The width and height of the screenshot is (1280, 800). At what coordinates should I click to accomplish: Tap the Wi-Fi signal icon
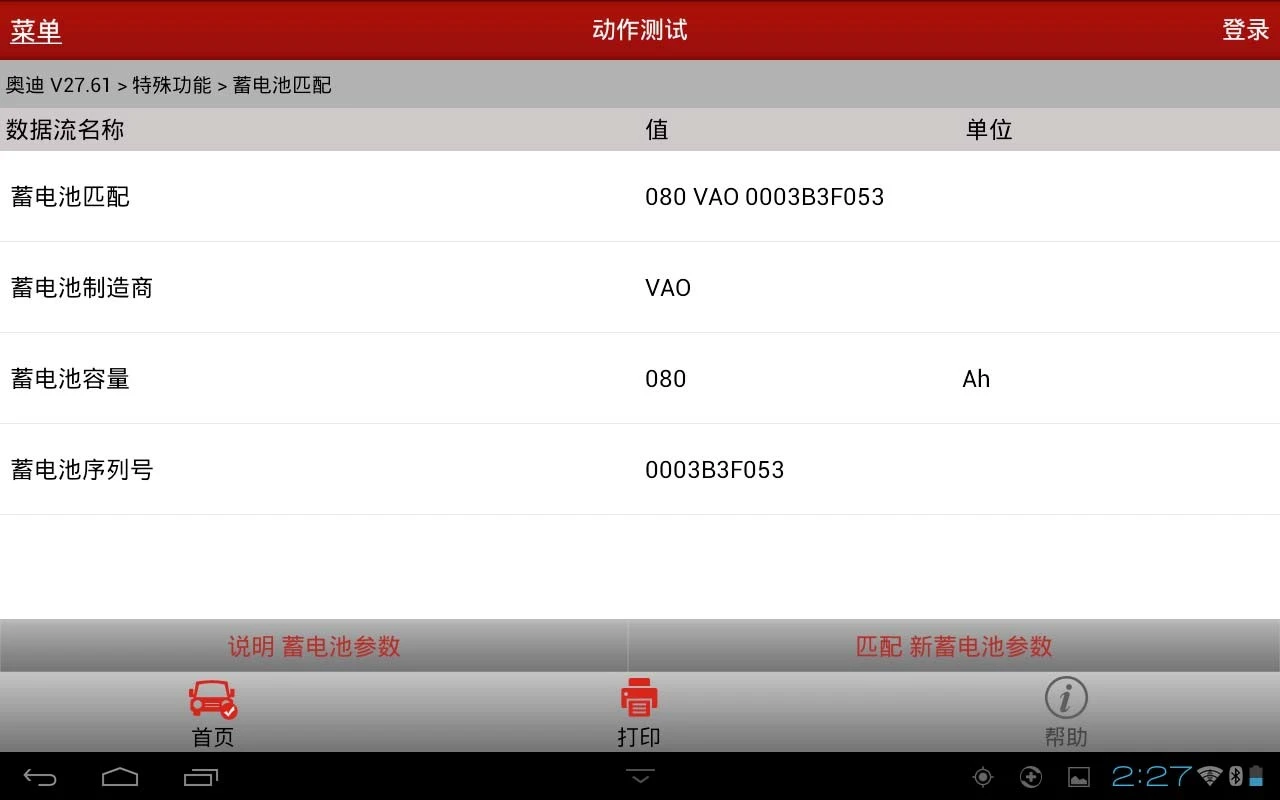point(1210,776)
